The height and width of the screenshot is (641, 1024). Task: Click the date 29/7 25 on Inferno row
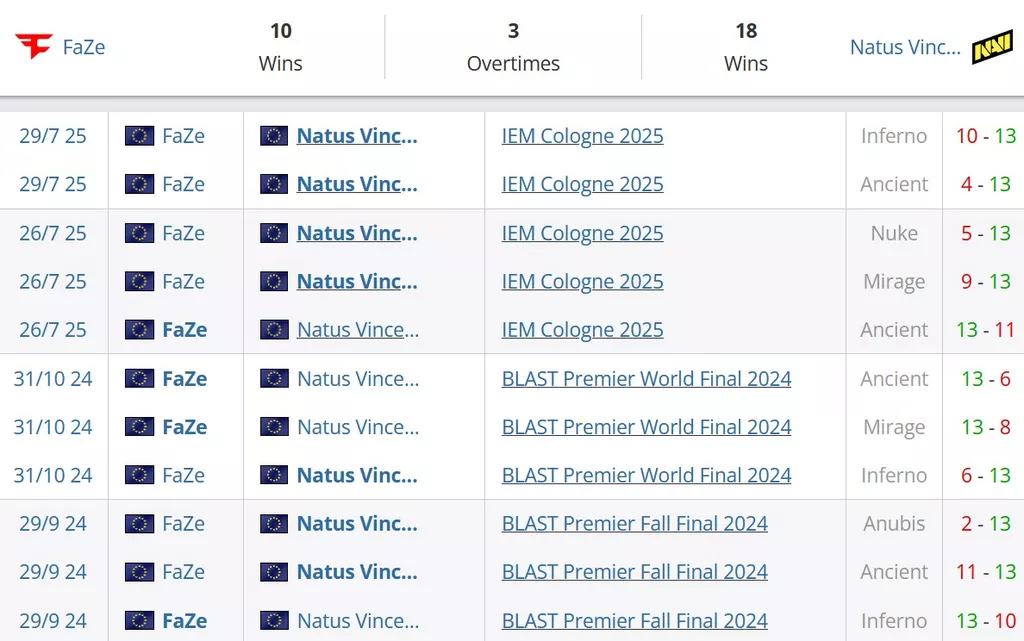[53, 136]
